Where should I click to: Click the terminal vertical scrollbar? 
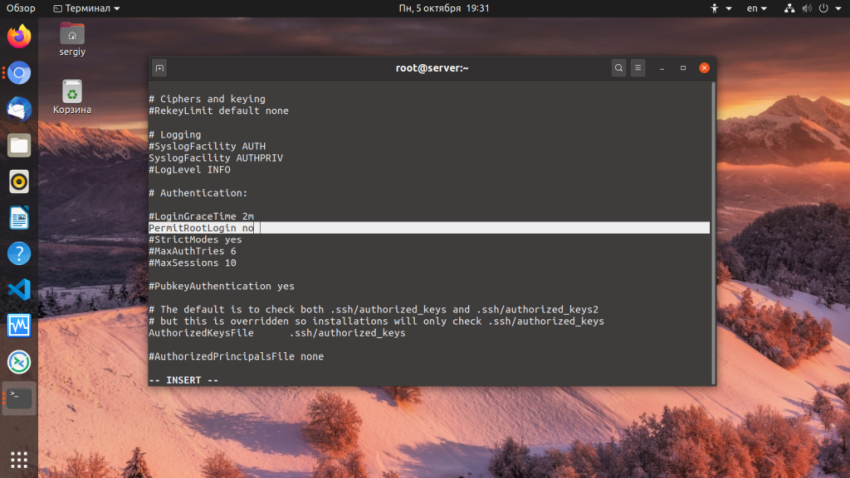[x=713, y=233]
